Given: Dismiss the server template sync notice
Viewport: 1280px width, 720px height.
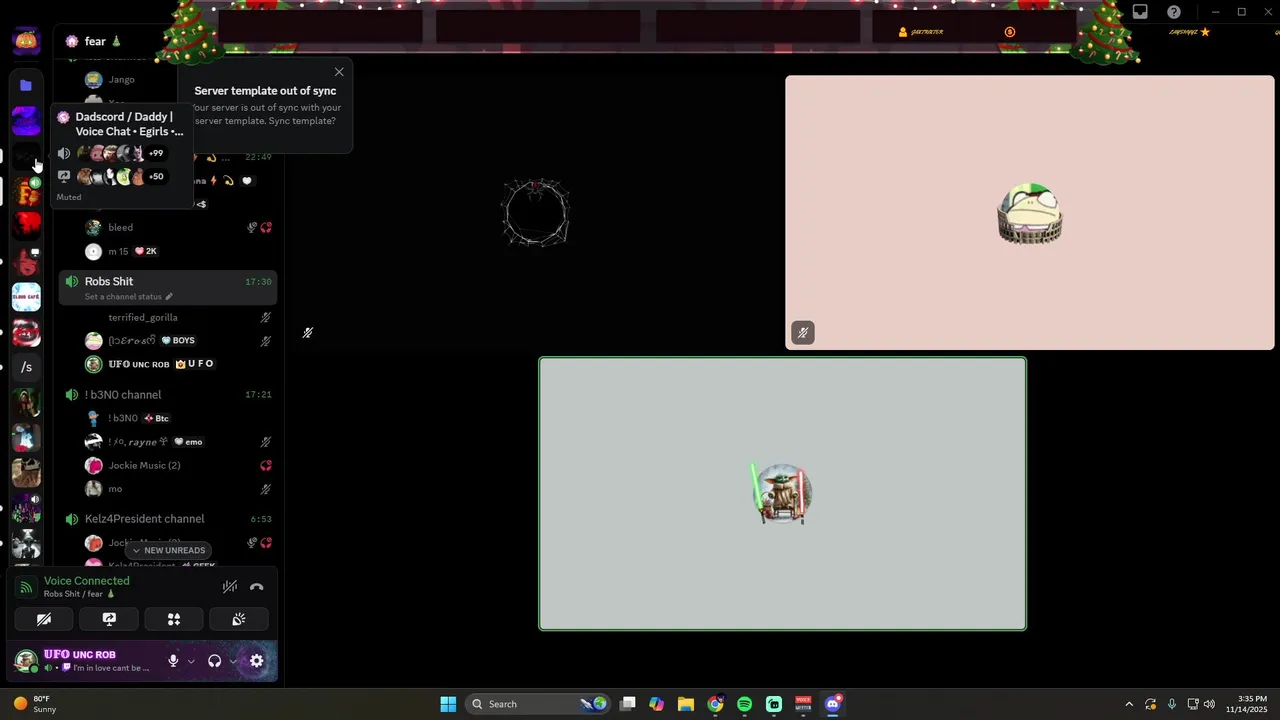Looking at the screenshot, I should pos(339,72).
